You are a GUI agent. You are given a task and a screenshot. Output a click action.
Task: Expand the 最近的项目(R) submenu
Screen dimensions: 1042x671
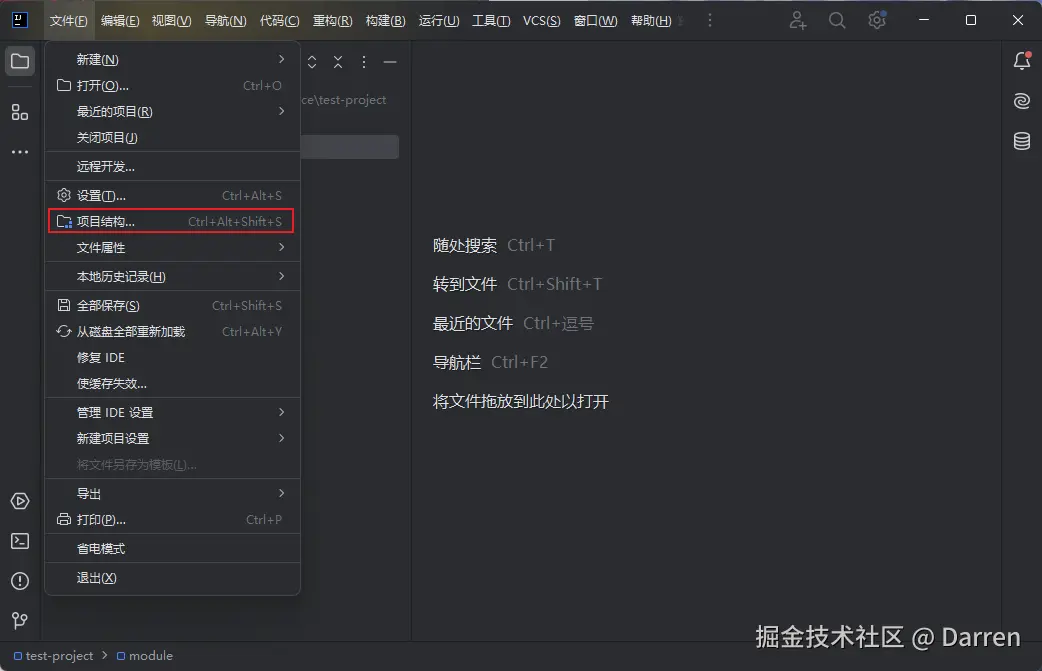[x=173, y=112]
